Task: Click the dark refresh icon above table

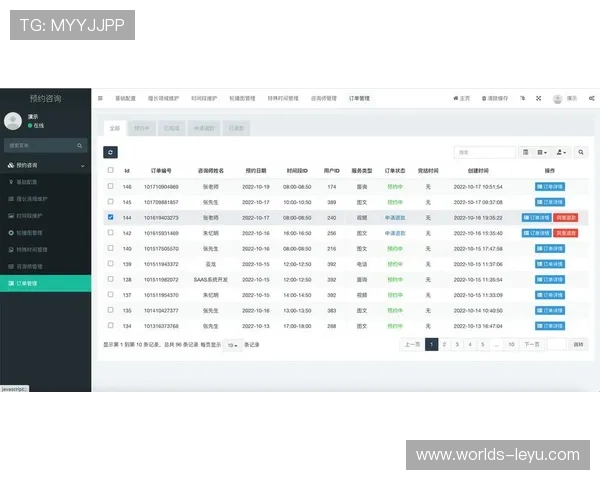Action: click(110, 152)
